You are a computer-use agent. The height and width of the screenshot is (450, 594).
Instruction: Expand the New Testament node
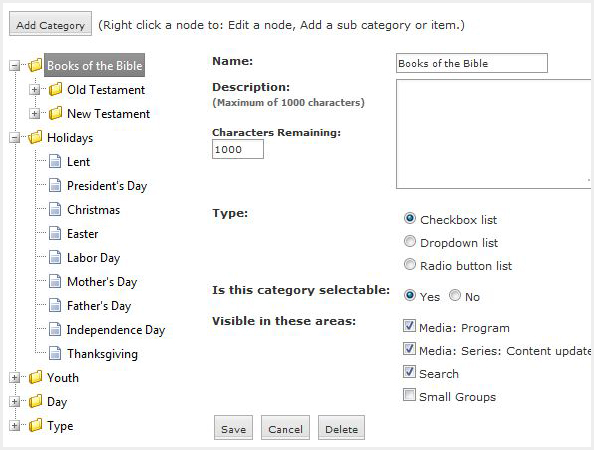click(34, 114)
